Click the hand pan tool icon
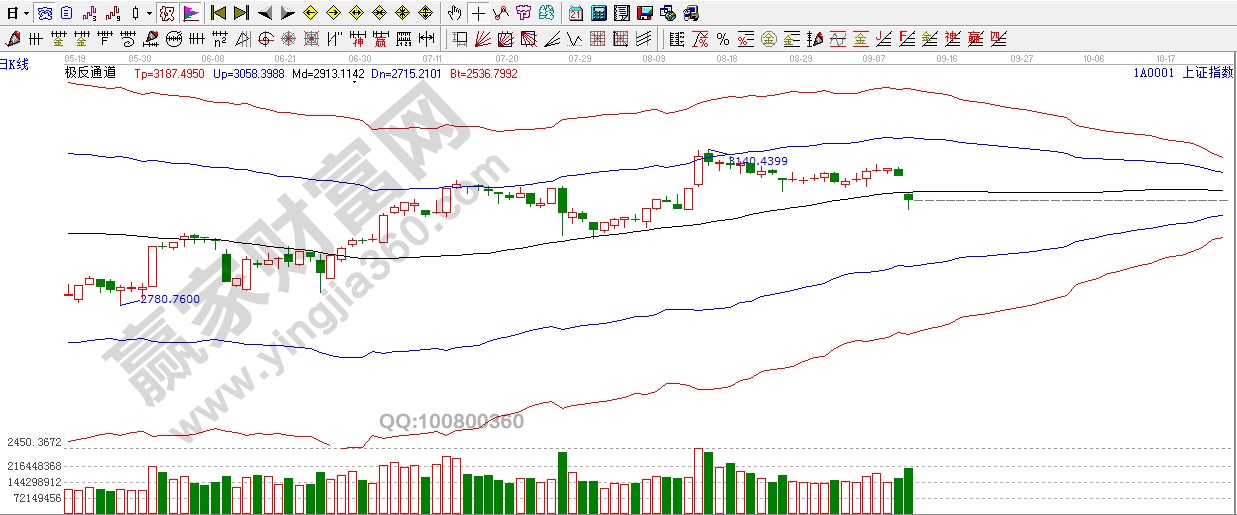 [455, 13]
